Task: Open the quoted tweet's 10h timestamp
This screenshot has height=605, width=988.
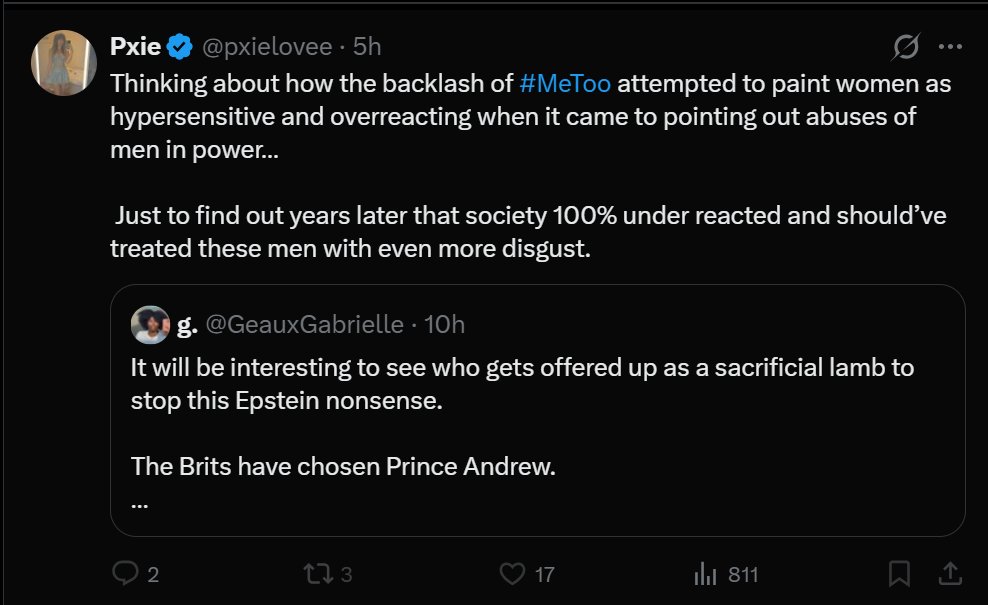Action: [x=444, y=324]
